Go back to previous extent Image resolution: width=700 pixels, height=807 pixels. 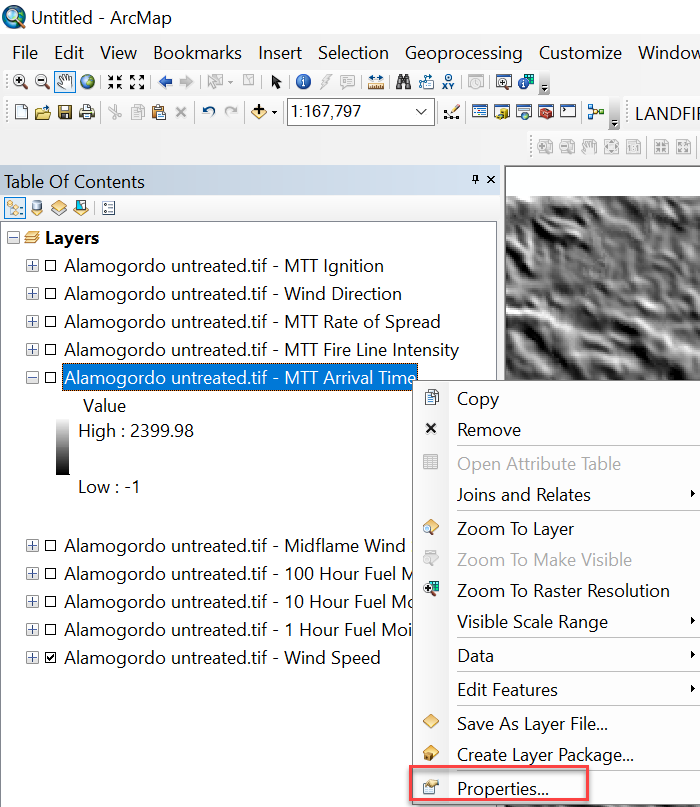pyautogui.click(x=165, y=81)
